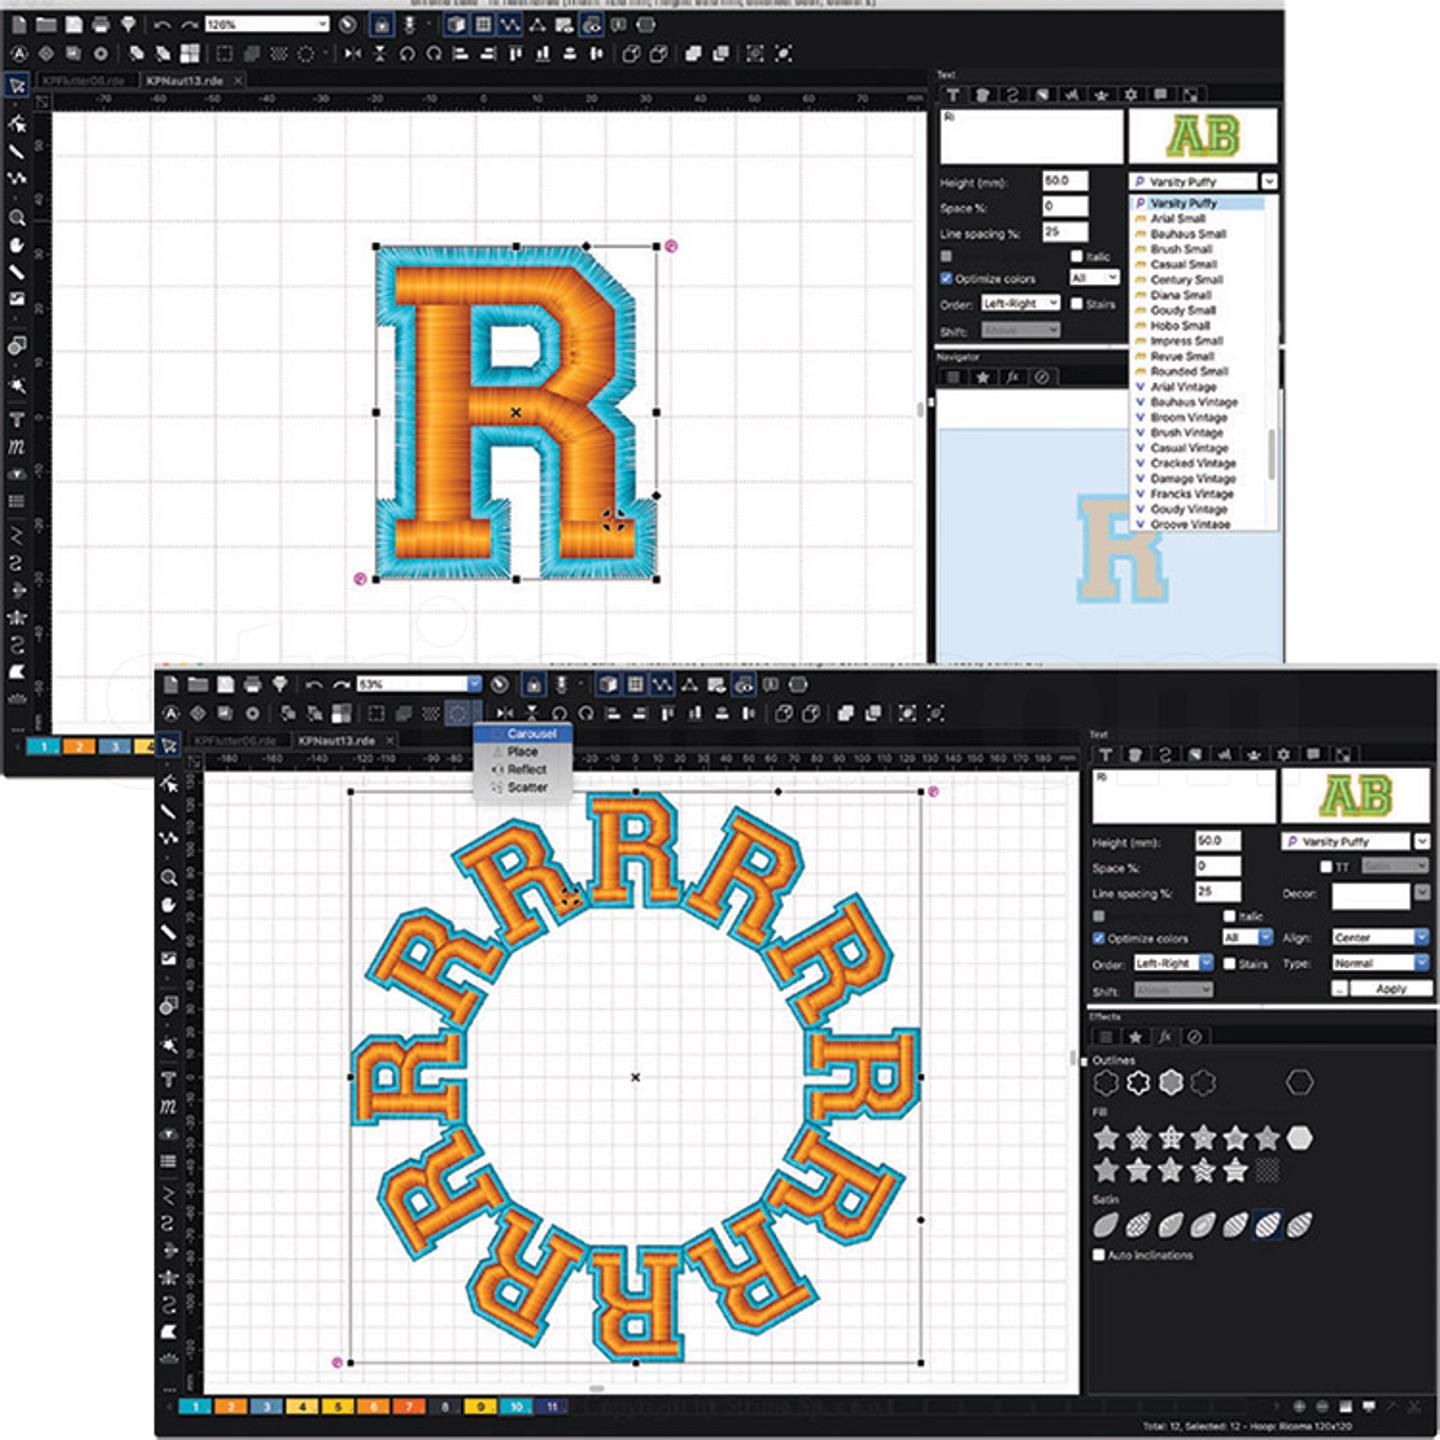Click the Apply button in the Text panel
1440x1440 pixels.
coord(1391,986)
